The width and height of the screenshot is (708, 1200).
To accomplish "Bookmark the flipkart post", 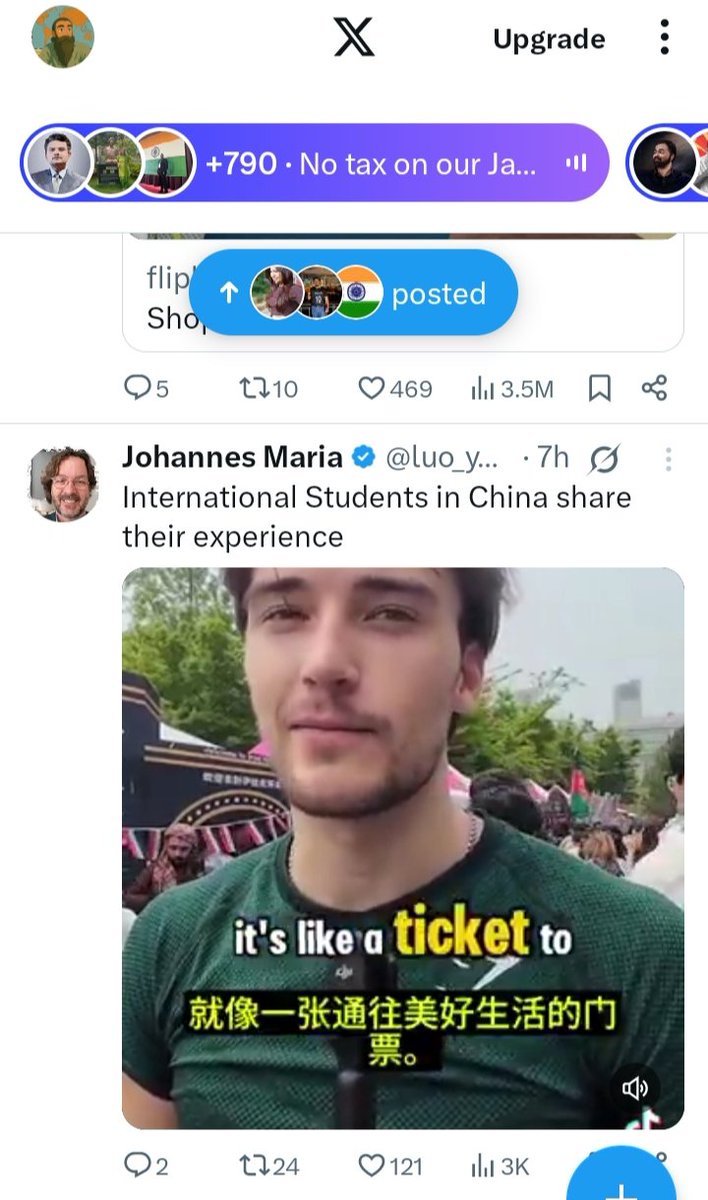I will pyautogui.click(x=599, y=388).
